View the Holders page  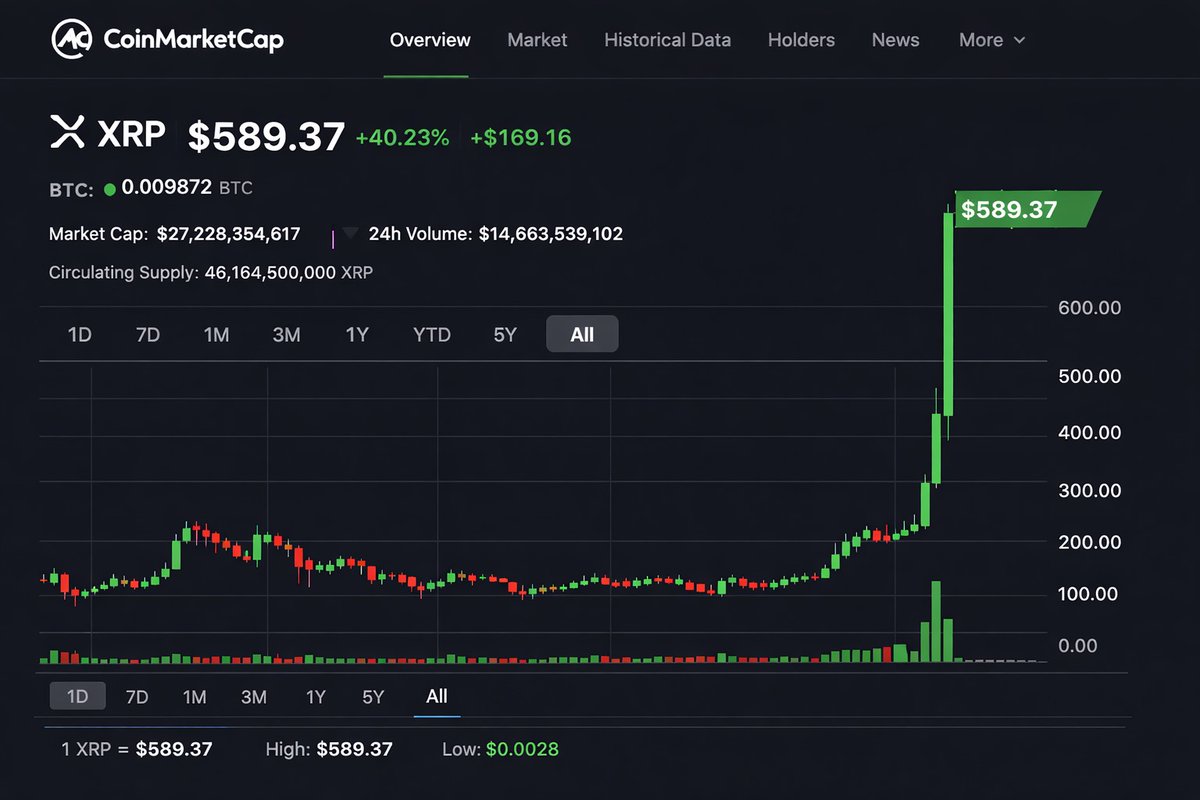(x=801, y=40)
